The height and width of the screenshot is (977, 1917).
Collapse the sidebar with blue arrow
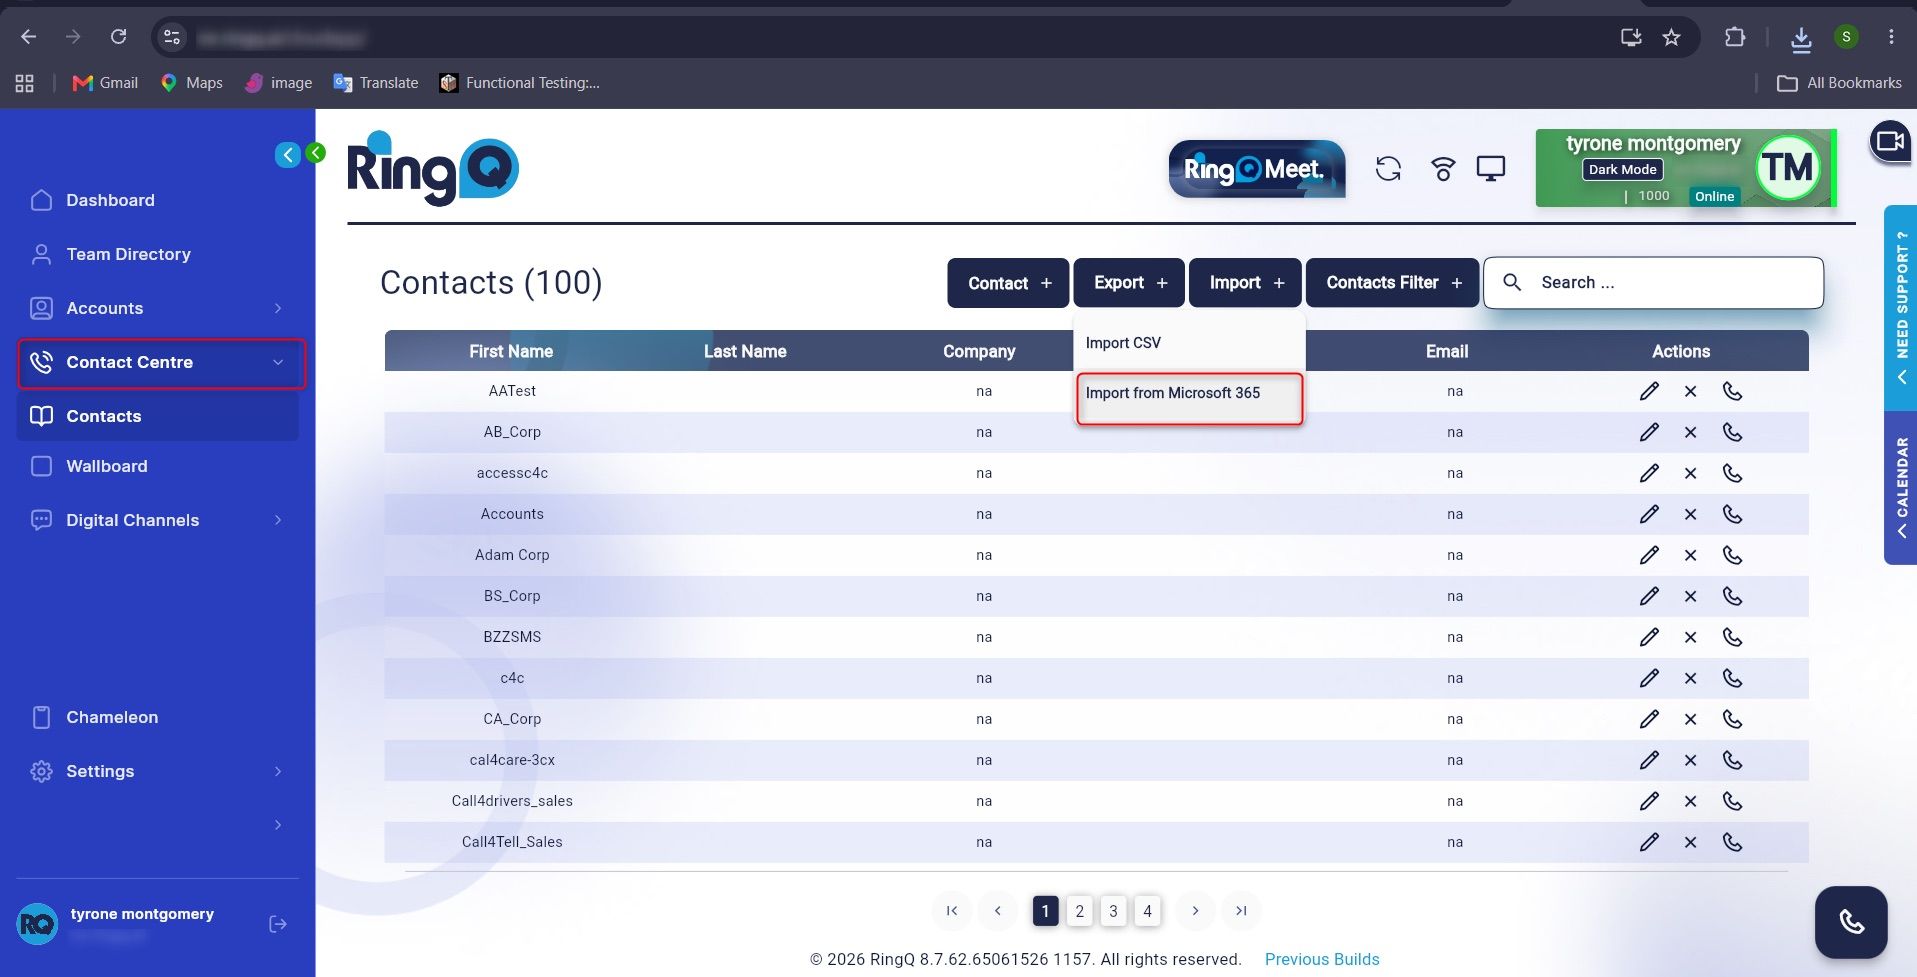(288, 154)
